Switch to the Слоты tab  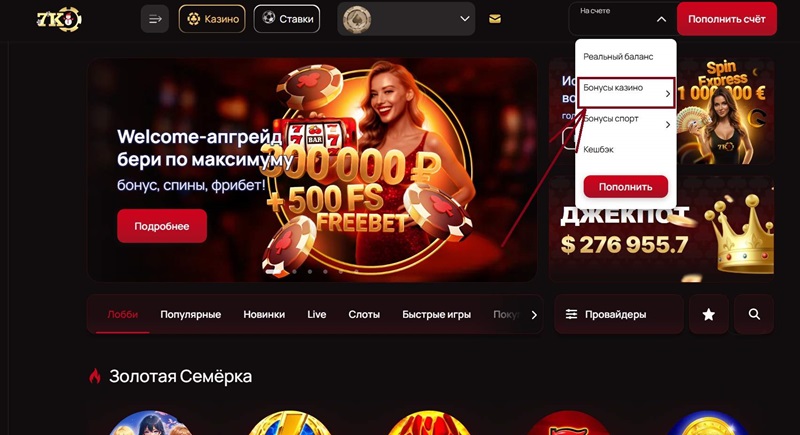click(x=364, y=315)
